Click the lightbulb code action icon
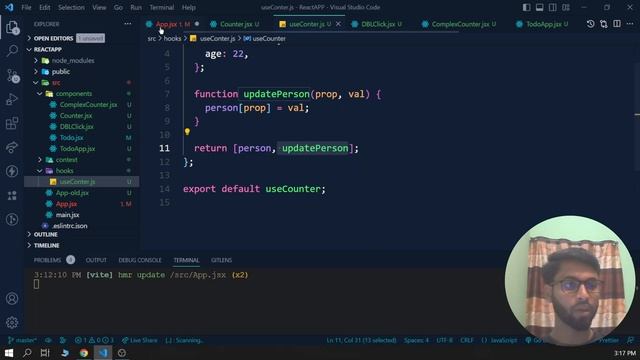 [x=187, y=131]
